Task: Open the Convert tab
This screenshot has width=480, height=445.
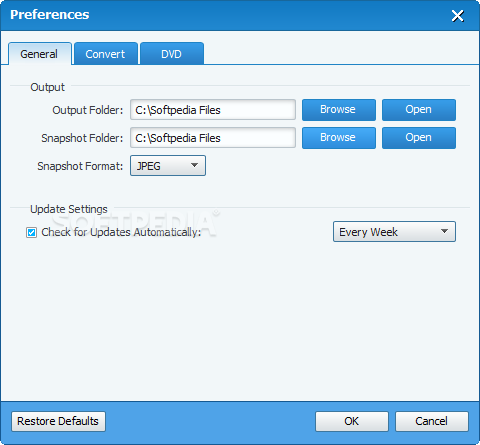Action: [x=106, y=54]
